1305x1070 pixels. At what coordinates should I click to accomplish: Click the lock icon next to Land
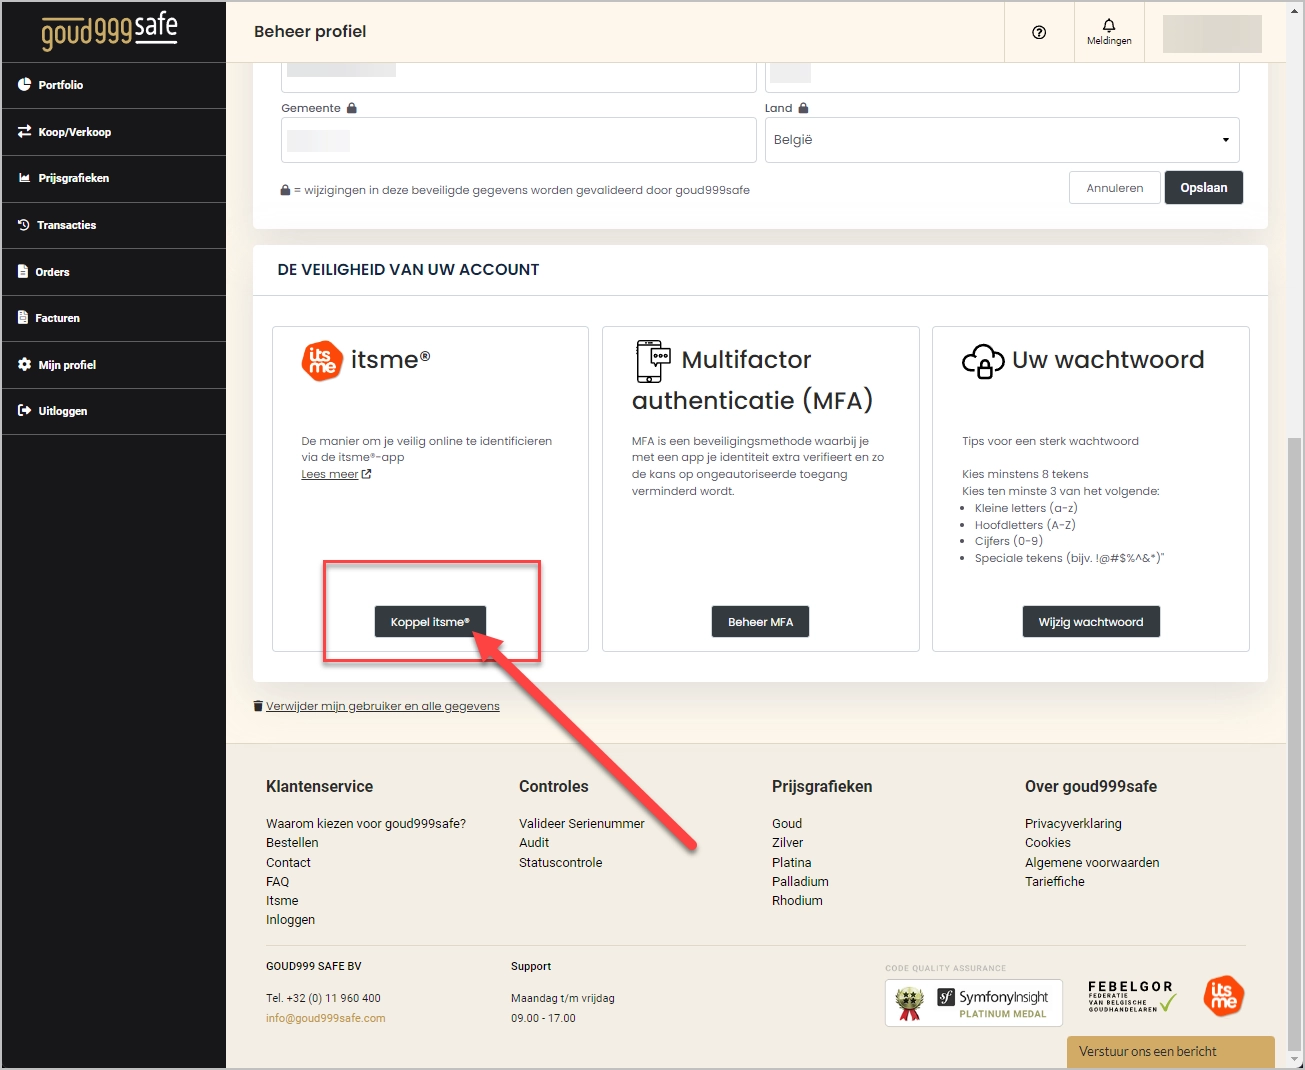tap(803, 108)
